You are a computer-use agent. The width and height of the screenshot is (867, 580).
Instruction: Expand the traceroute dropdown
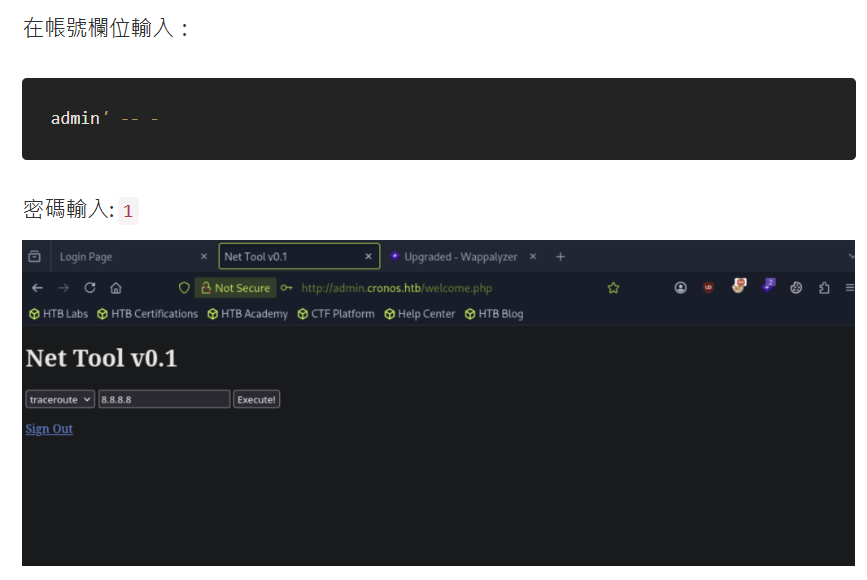(x=60, y=399)
